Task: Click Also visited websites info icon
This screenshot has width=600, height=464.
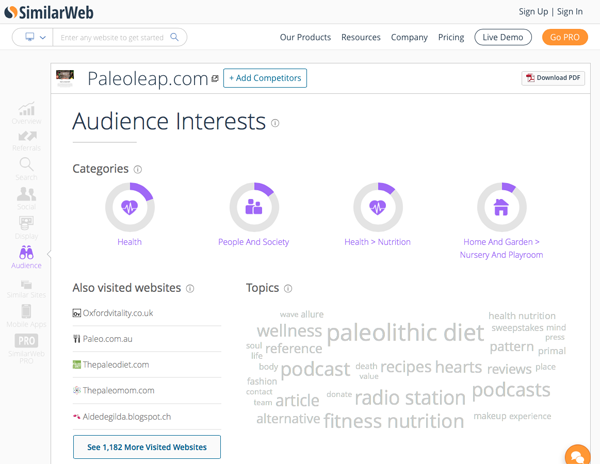Action: click(190, 288)
